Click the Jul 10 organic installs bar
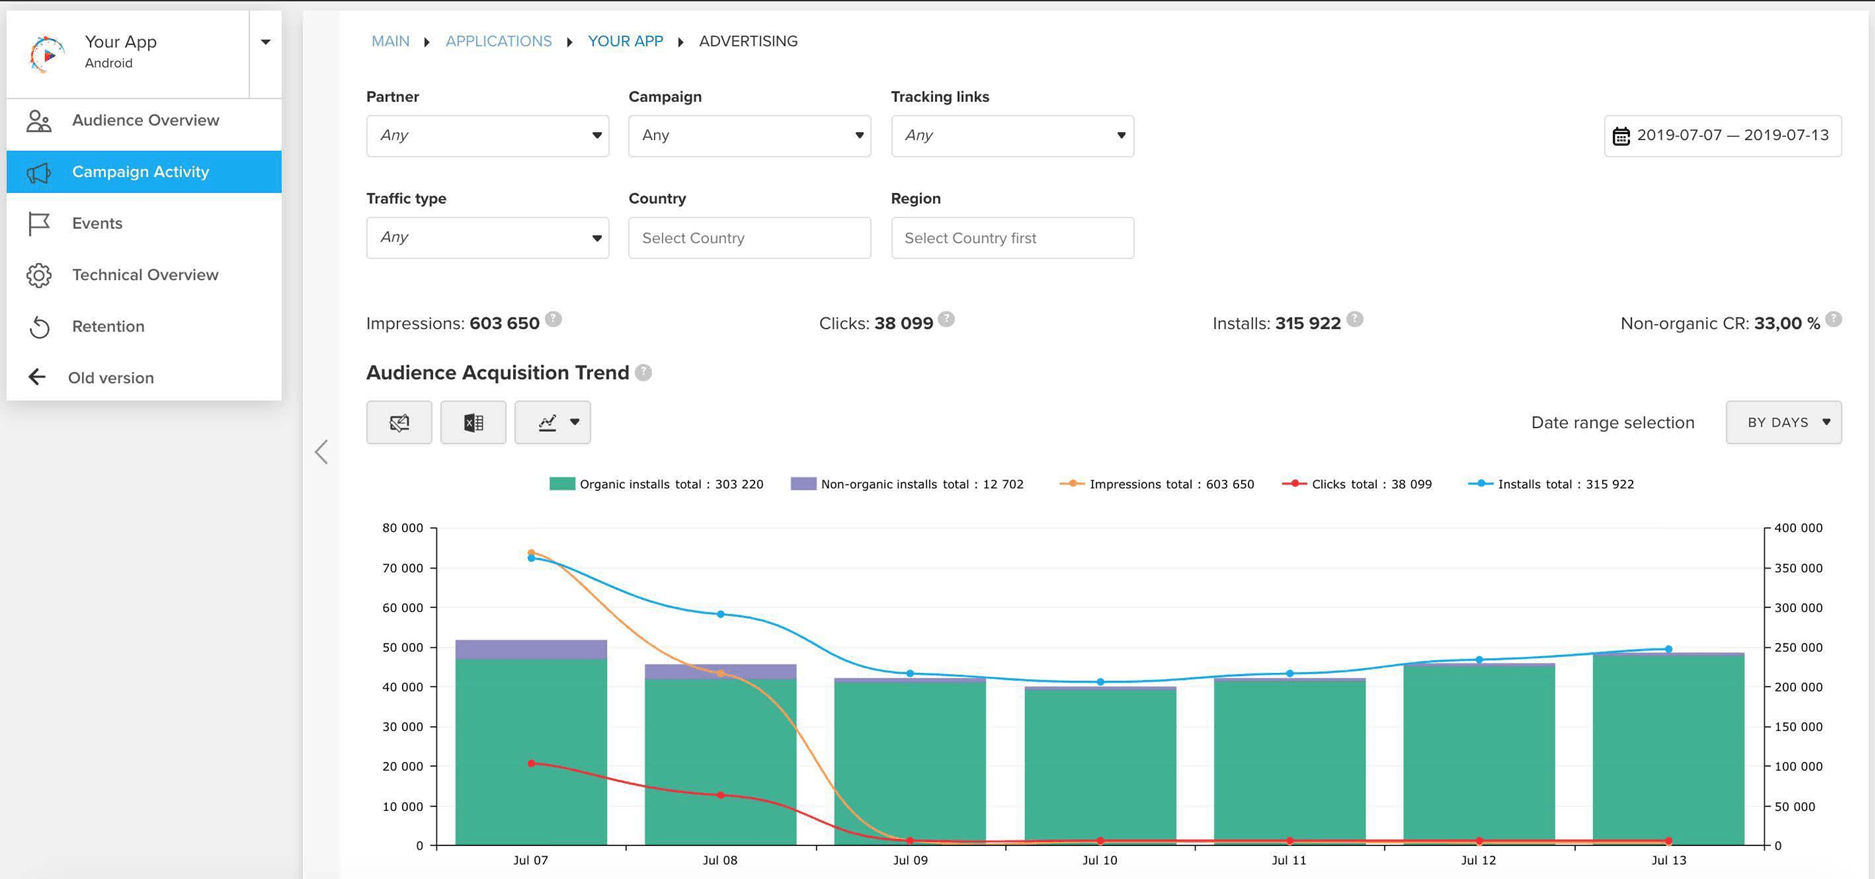The height and width of the screenshot is (879, 1875). 1100,767
